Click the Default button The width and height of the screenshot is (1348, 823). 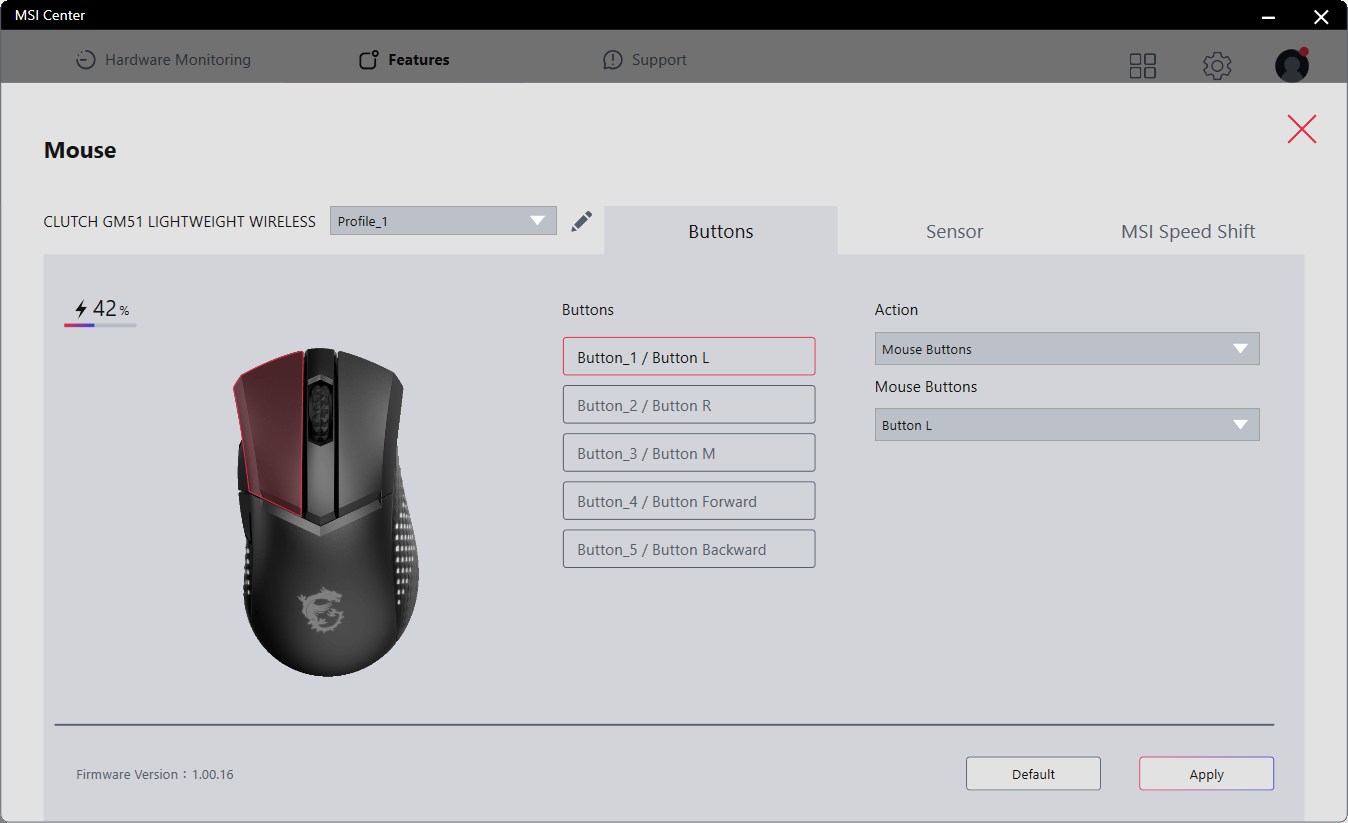click(x=1033, y=774)
